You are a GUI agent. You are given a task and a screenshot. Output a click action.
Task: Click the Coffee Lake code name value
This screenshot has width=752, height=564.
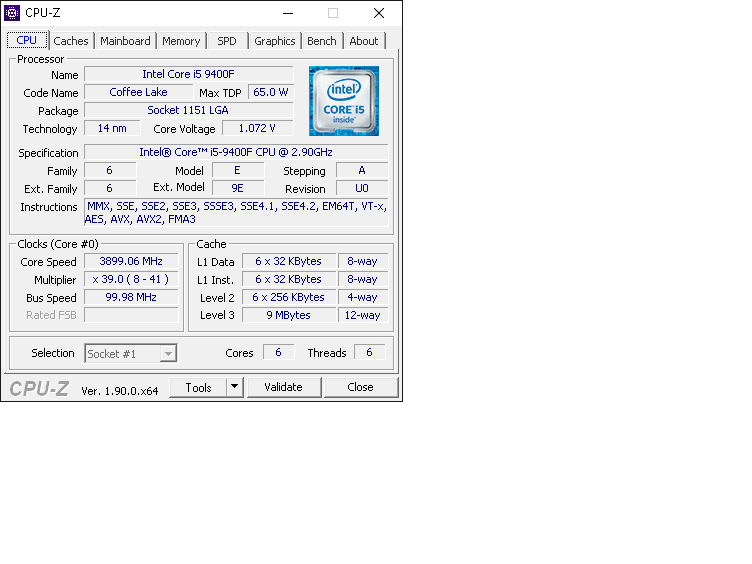tap(139, 92)
